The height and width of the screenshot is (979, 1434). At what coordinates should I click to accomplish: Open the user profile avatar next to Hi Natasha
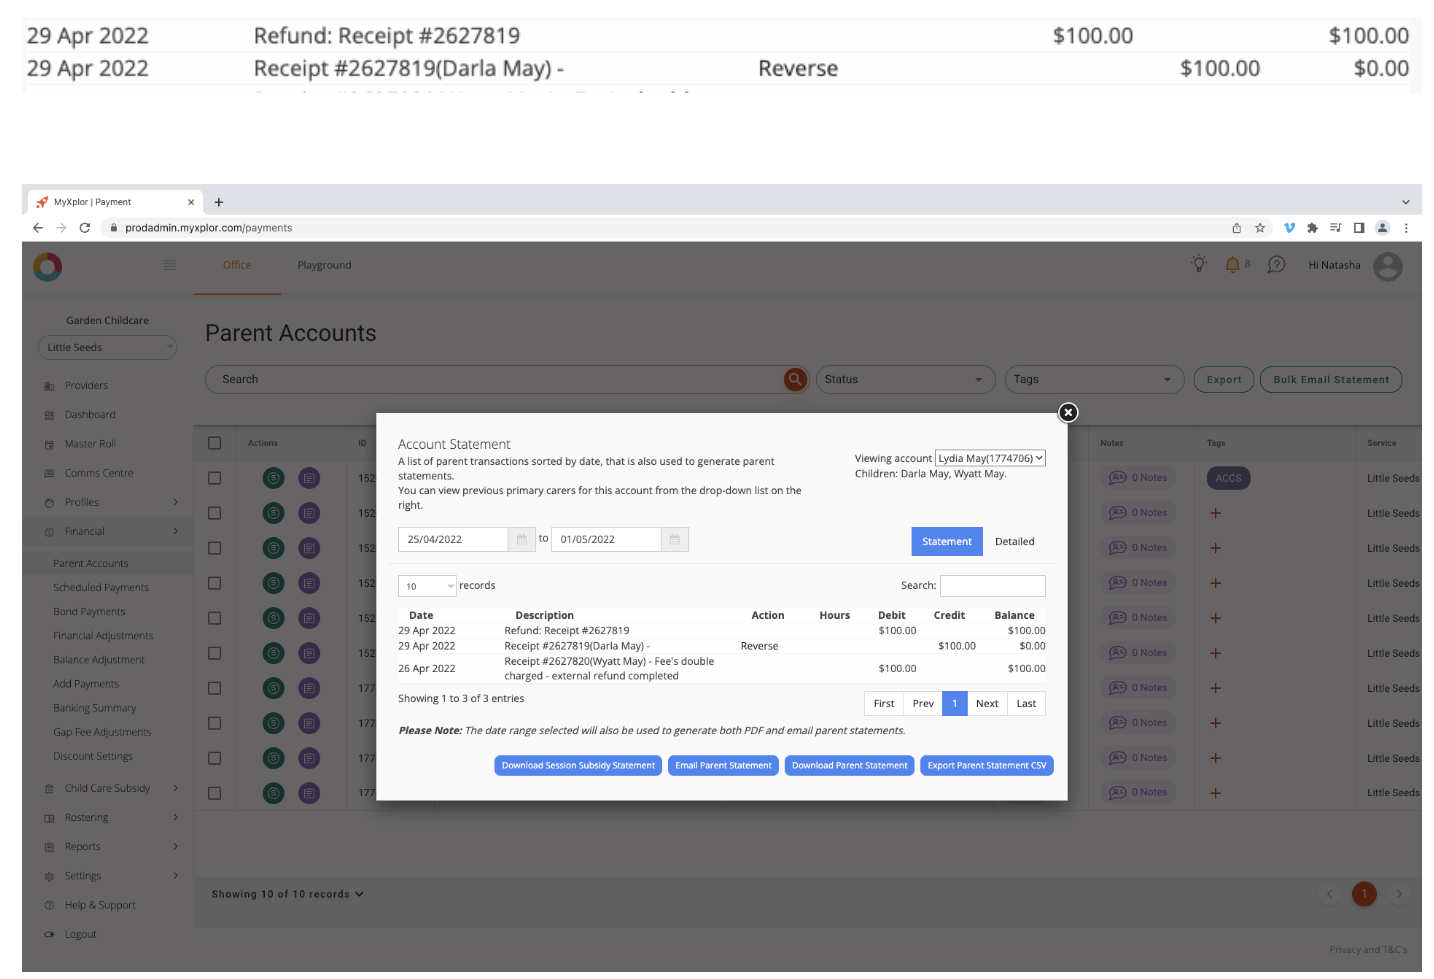point(1388,266)
